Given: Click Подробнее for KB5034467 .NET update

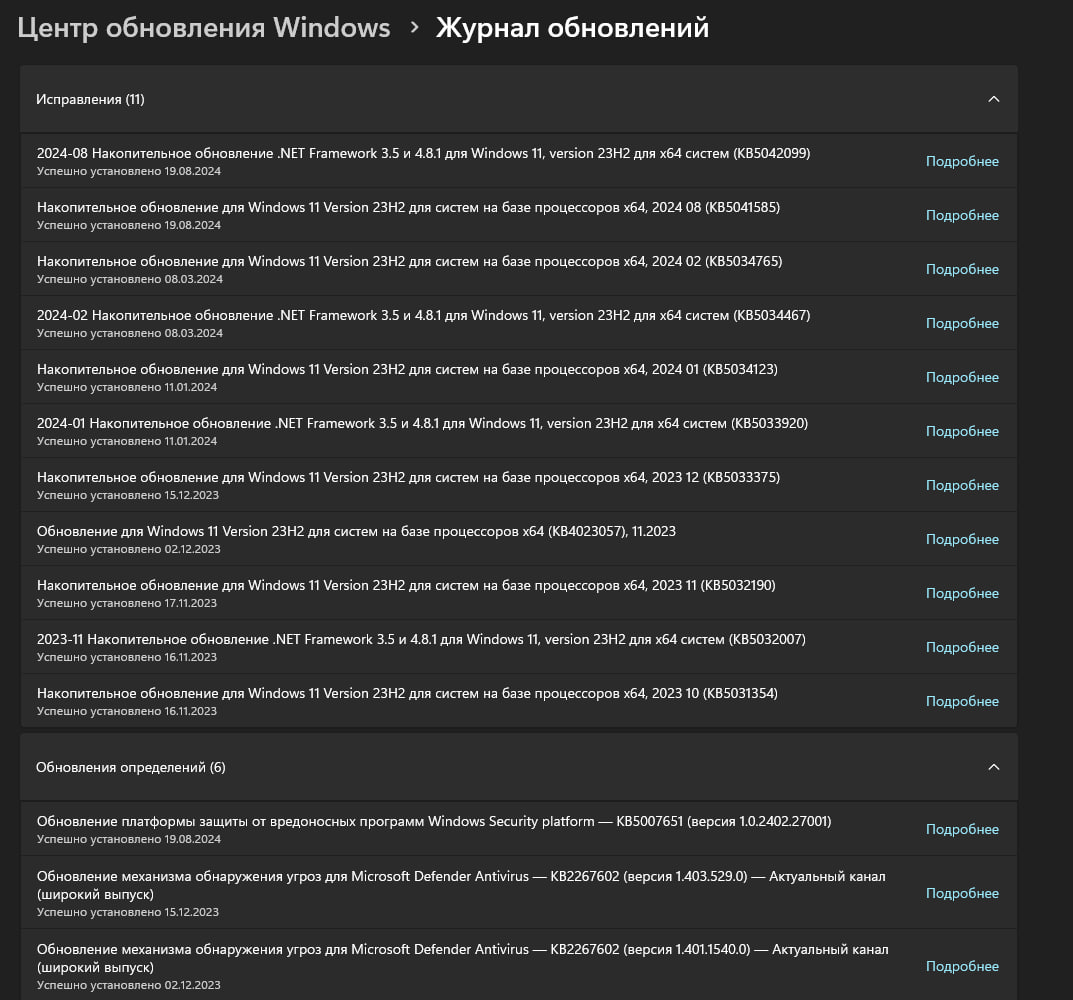Looking at the screenshot, I should [x=962, y=323].
